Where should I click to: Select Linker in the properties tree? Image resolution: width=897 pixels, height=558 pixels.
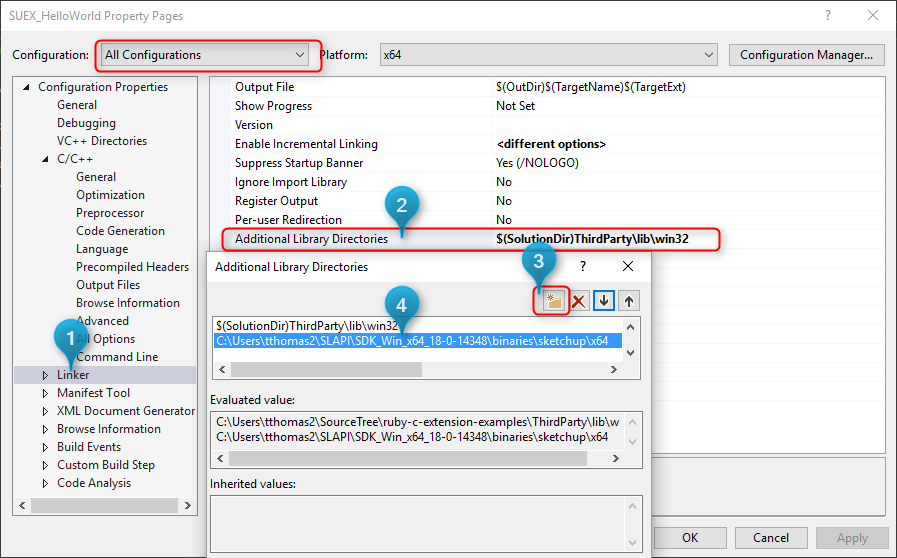[73, 375]
